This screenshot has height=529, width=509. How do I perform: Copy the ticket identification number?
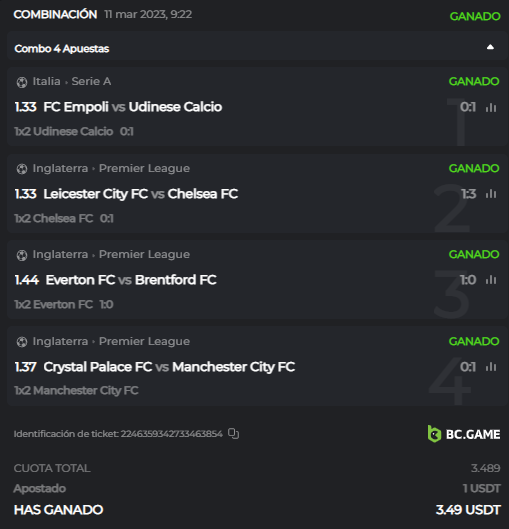(x=233, y=434)
